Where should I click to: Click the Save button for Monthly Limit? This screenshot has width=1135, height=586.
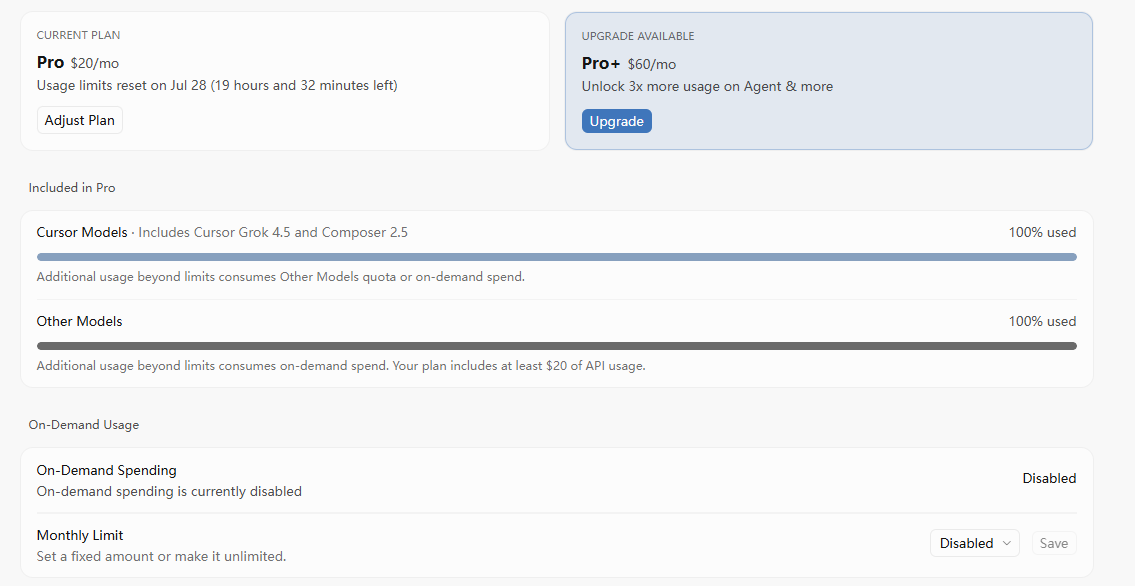1054,543
